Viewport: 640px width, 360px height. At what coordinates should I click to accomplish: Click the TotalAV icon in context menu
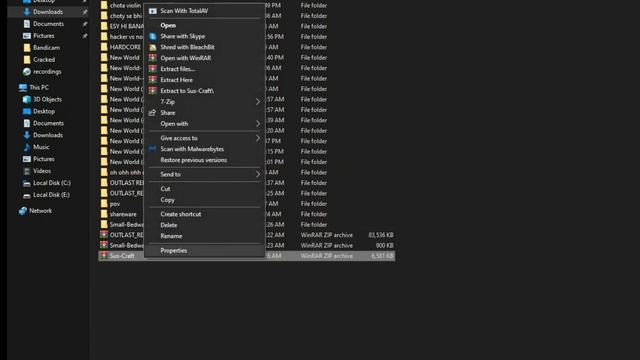point(153,11)
